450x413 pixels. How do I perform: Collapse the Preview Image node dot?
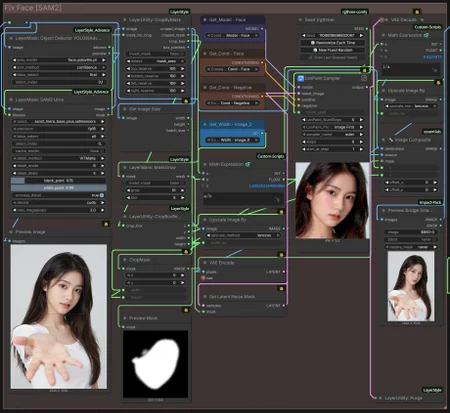click(11, 232)
